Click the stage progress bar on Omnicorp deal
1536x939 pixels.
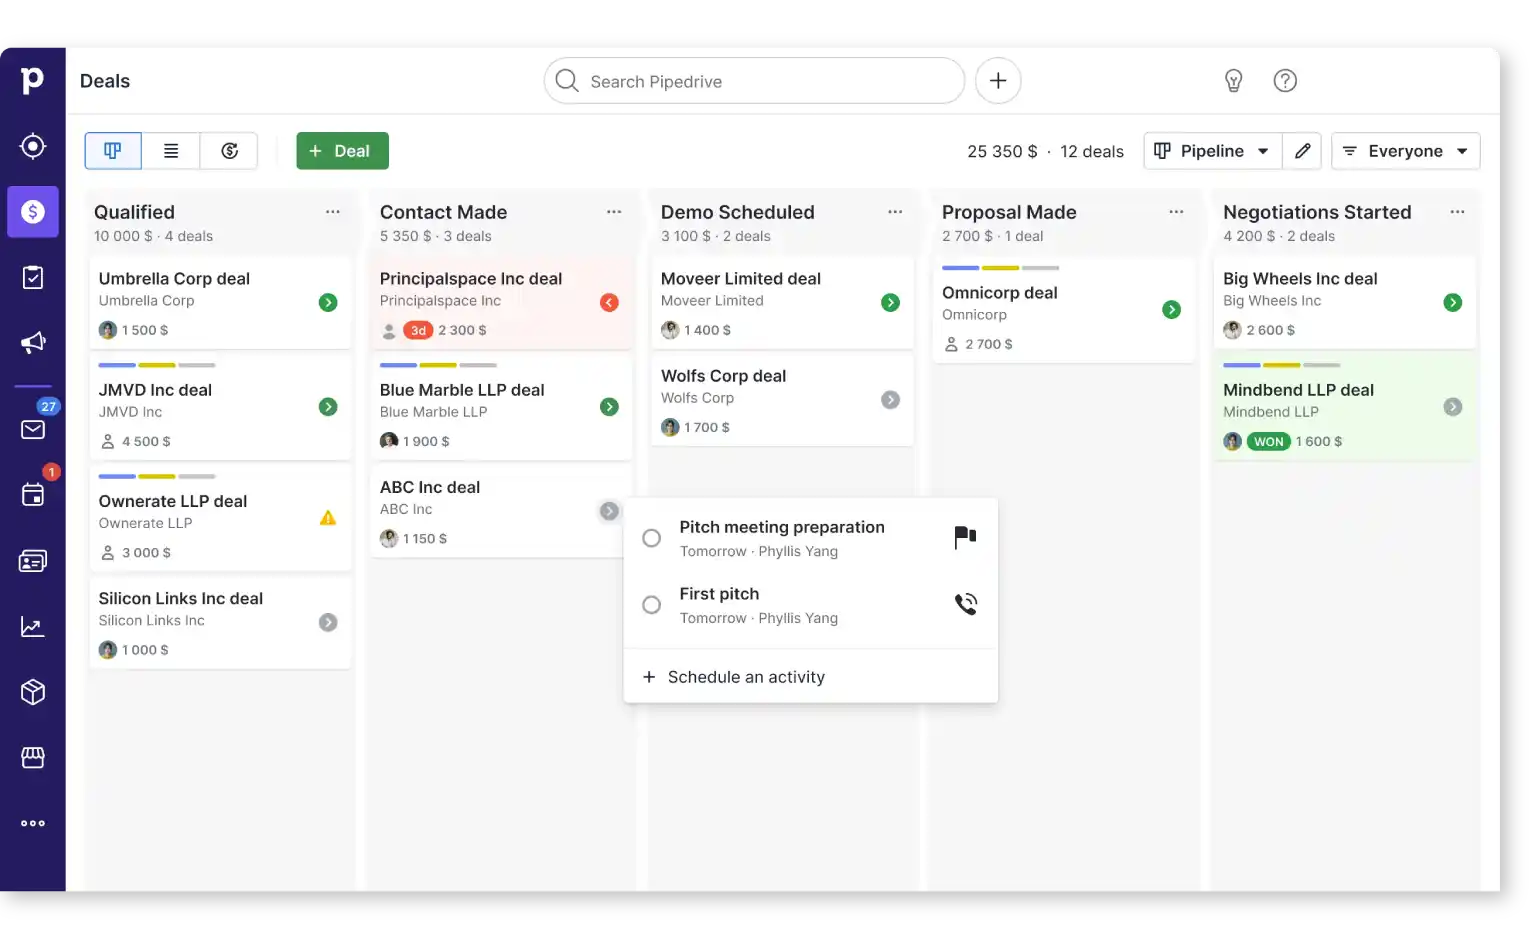(1000, 268)
